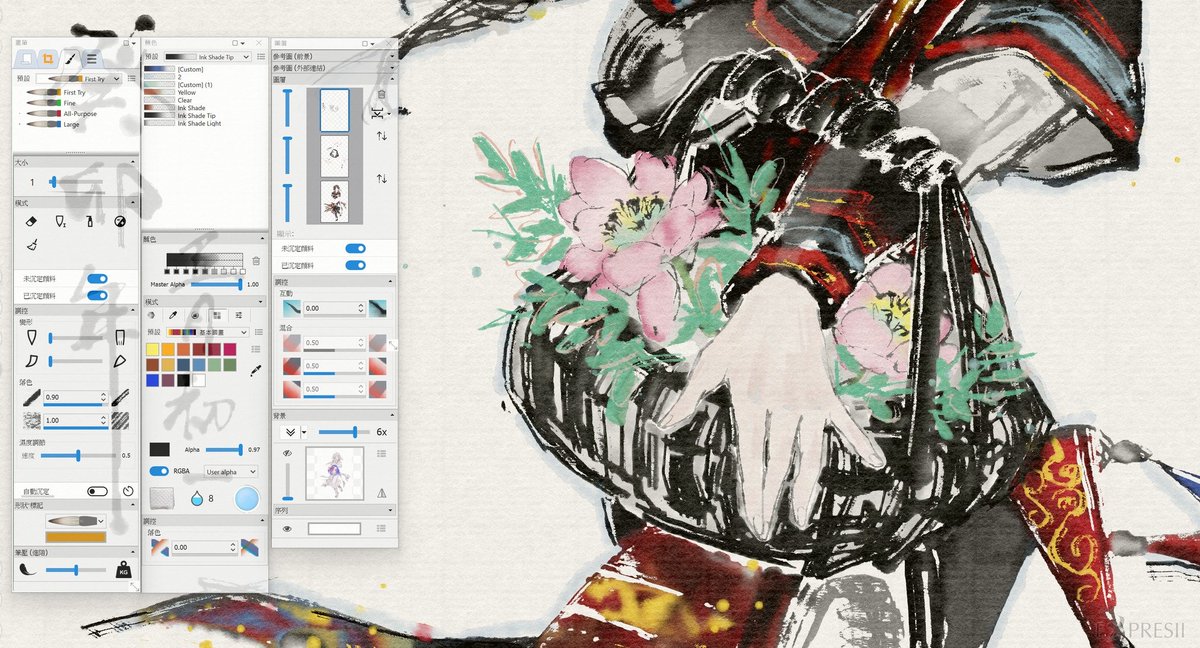Open the brush shape marker dropdown

click(76, 521)
